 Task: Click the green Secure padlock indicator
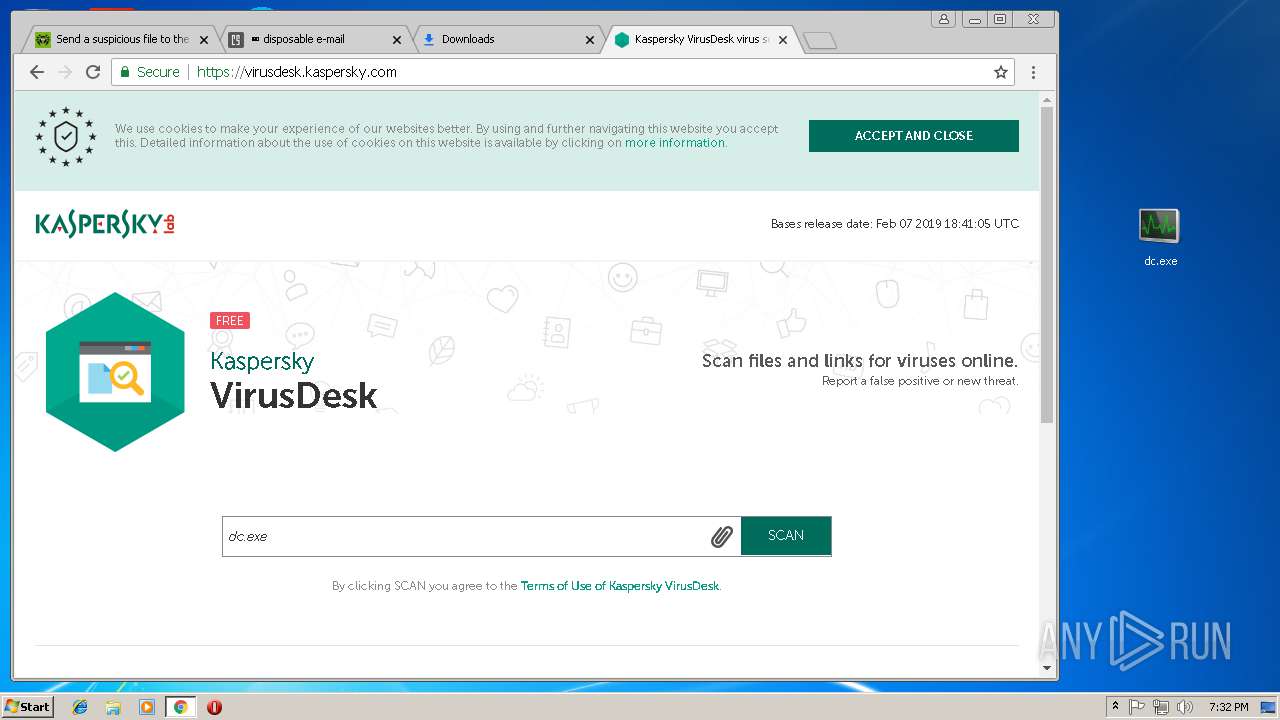pyautogui.click(x=150, y=72)
